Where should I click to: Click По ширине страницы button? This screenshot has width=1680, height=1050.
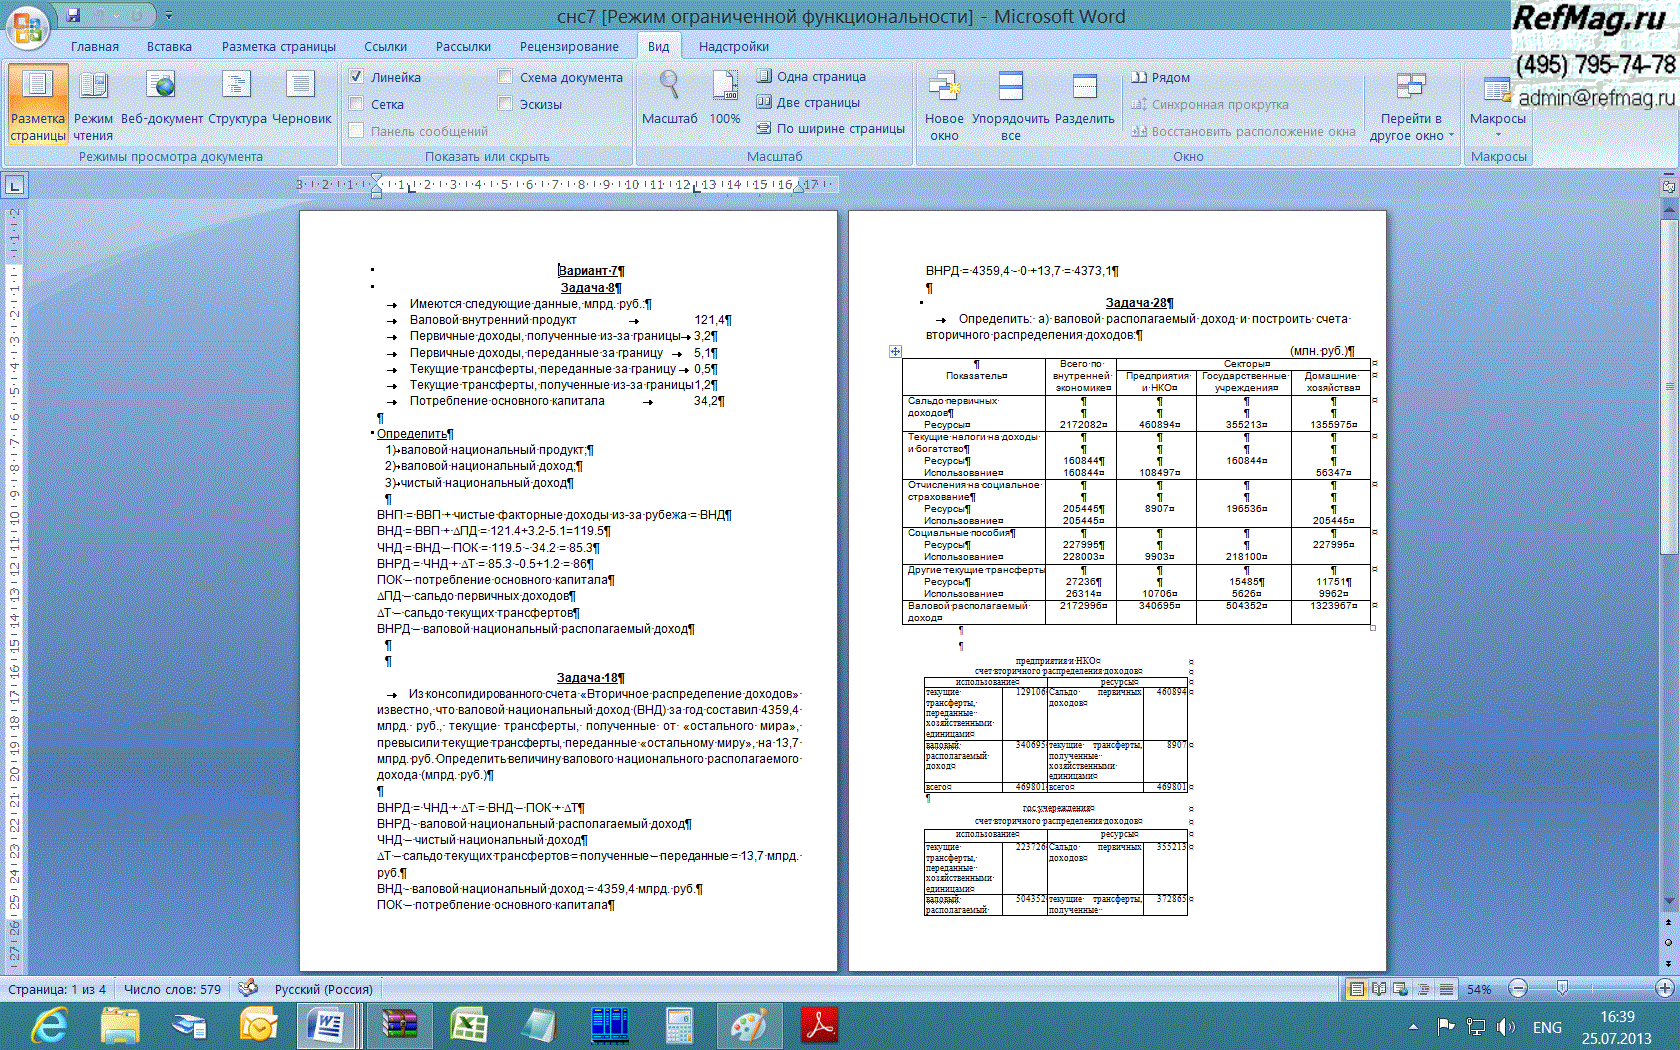(830, 128)
